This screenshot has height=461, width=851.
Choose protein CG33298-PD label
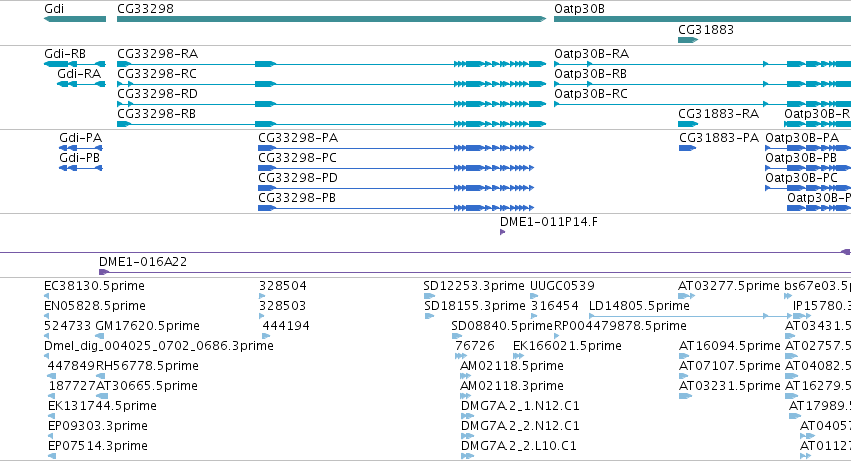pos(298,178)
